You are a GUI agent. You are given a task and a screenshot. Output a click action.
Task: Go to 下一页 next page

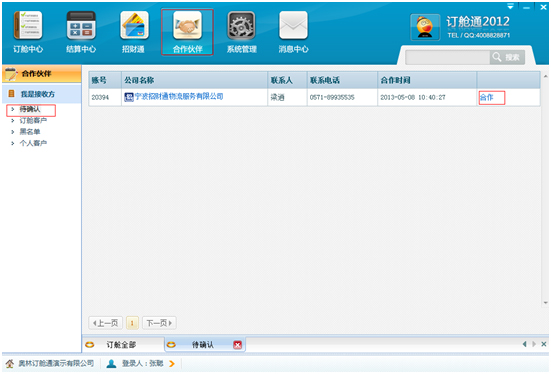pos(159,323)
